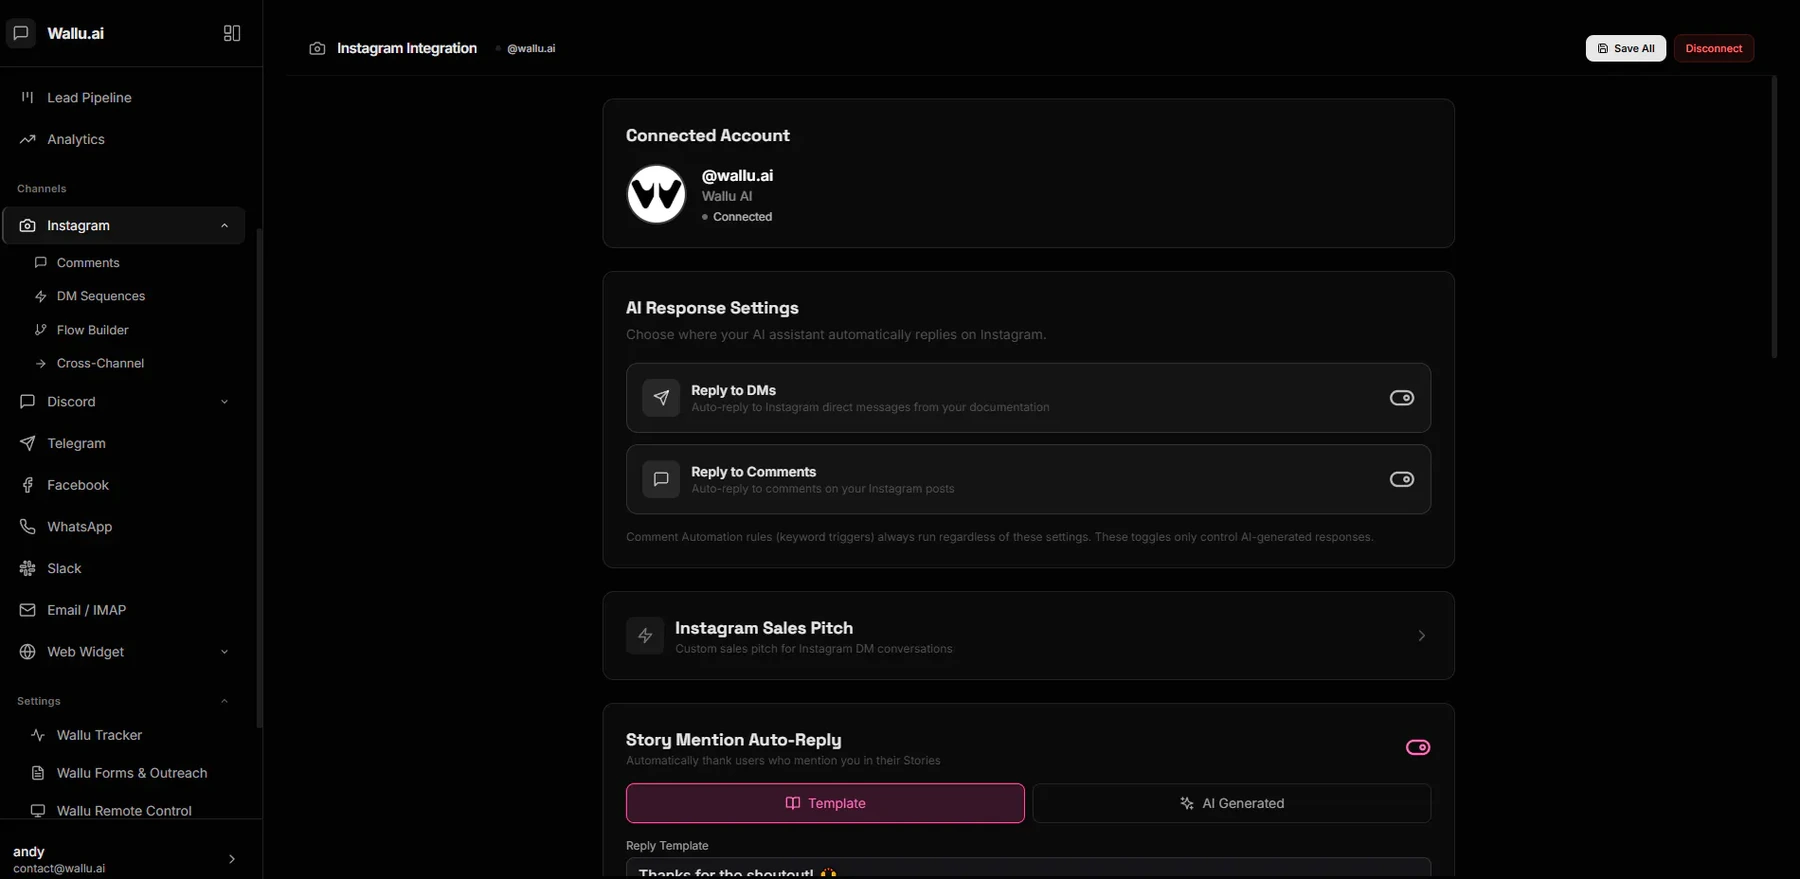
Task: Click the Telegram paper plane icon
Action: pos(27,443)
